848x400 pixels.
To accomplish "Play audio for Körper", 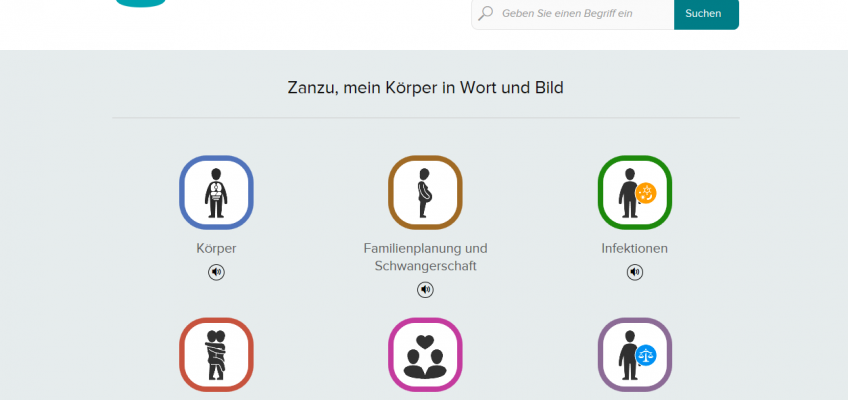I will [x=216, y=272].
